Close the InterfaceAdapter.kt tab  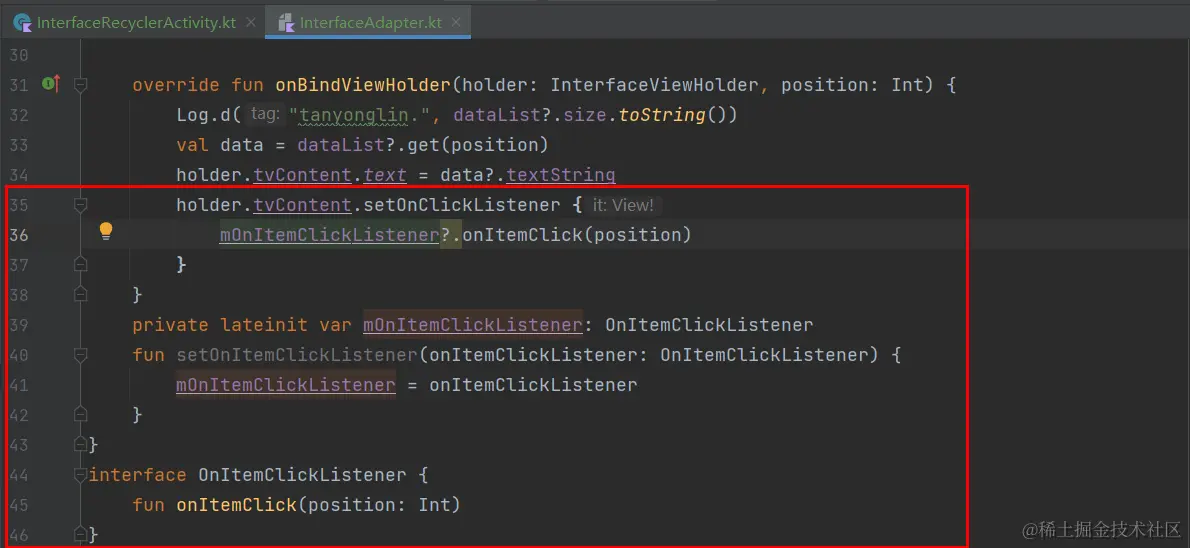point(456,23)
